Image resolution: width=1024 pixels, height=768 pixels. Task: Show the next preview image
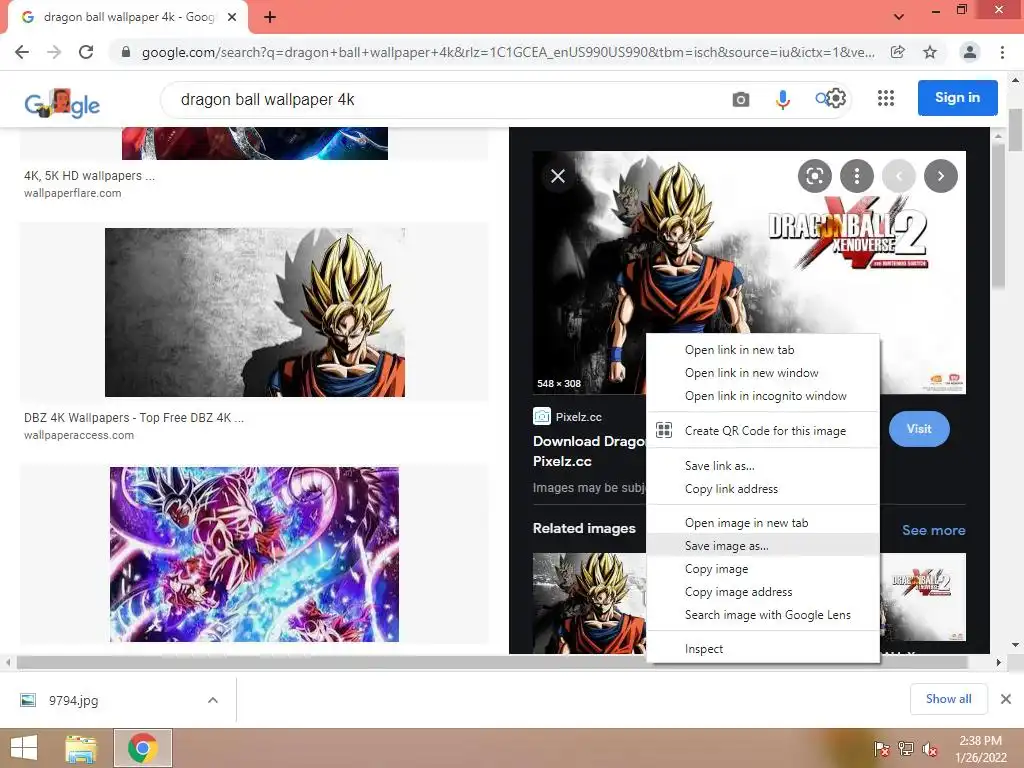(940, 176)
